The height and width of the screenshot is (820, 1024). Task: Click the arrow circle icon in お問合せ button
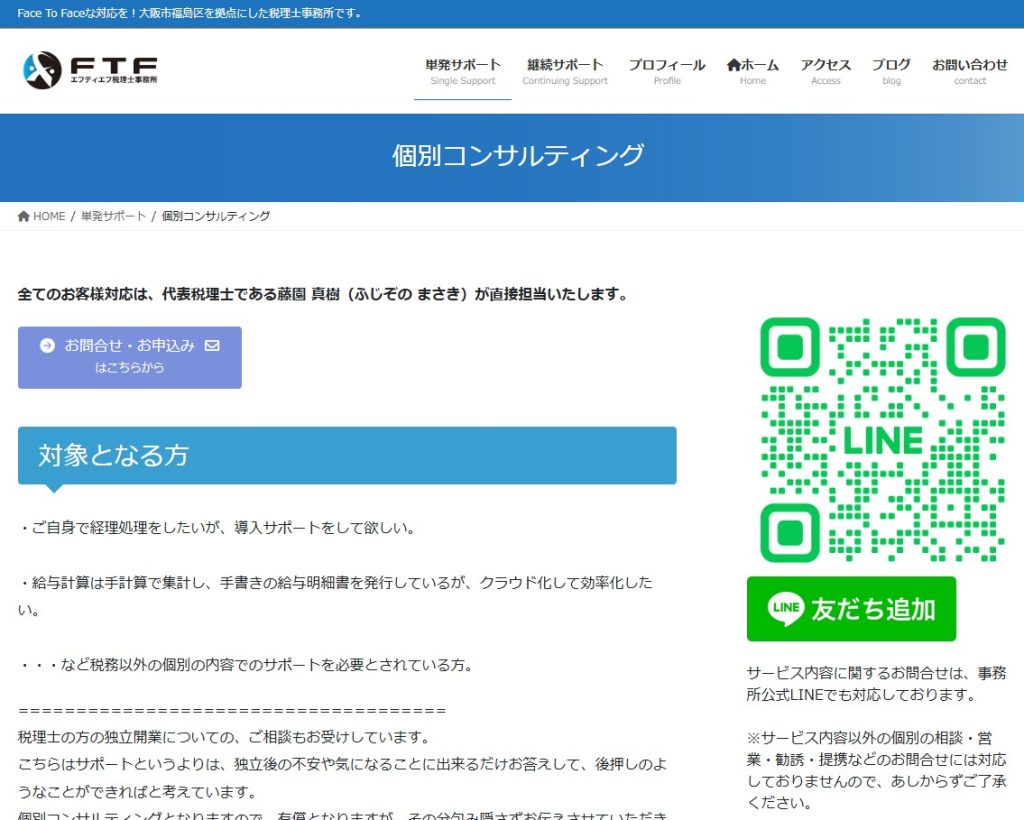[x=47, y=345]
